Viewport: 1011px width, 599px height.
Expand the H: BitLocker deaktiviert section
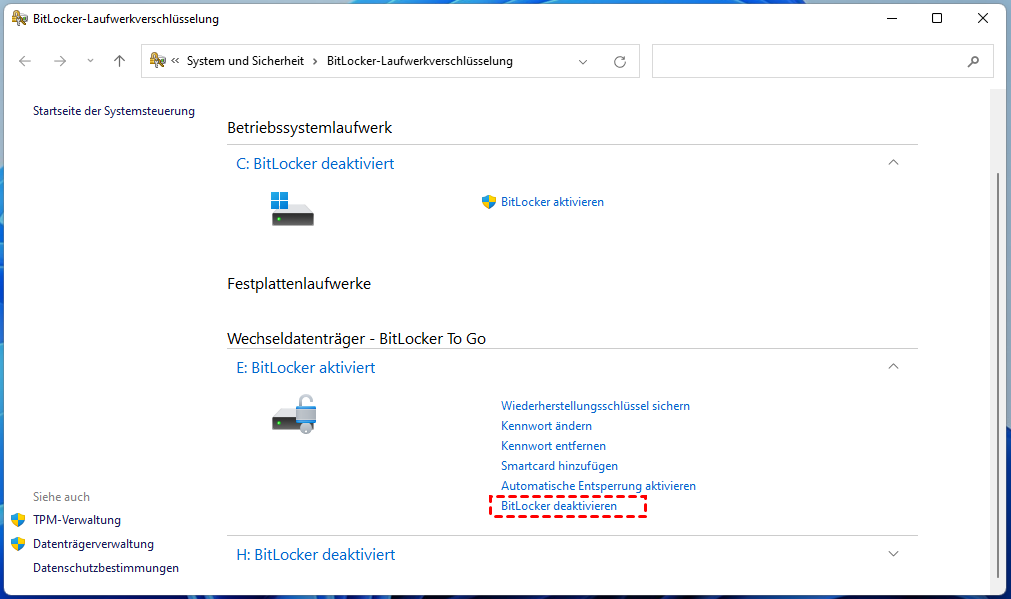tap(893, 554)
